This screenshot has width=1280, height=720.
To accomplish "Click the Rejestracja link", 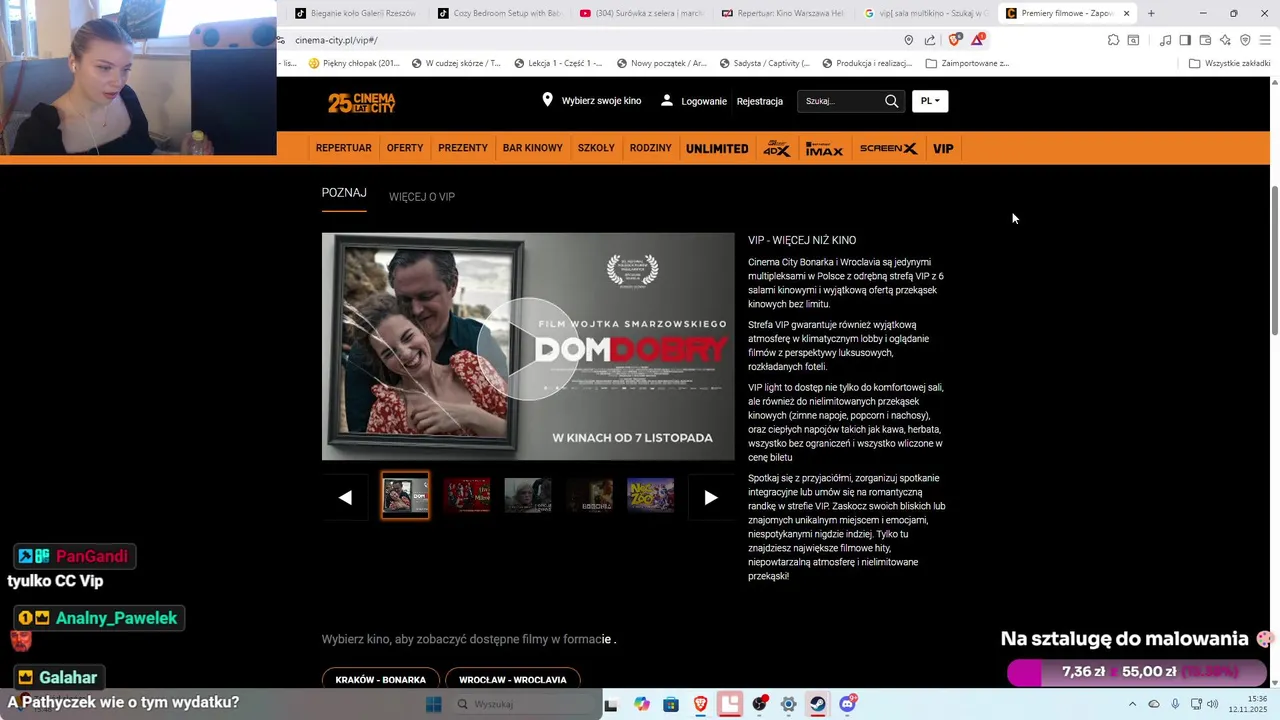I will point(760,101).
